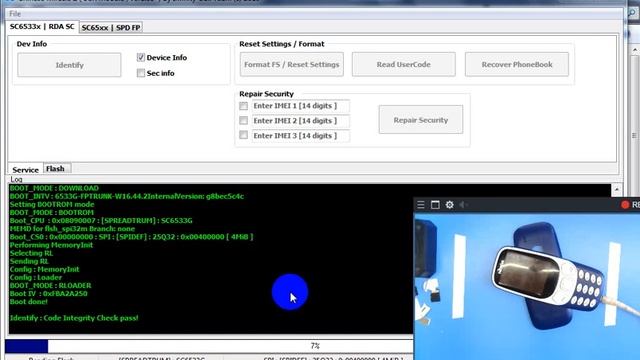Click the 7% progress bar
Image resolution: width=640 pixels, height=360 pixels.
coord(209,346)
